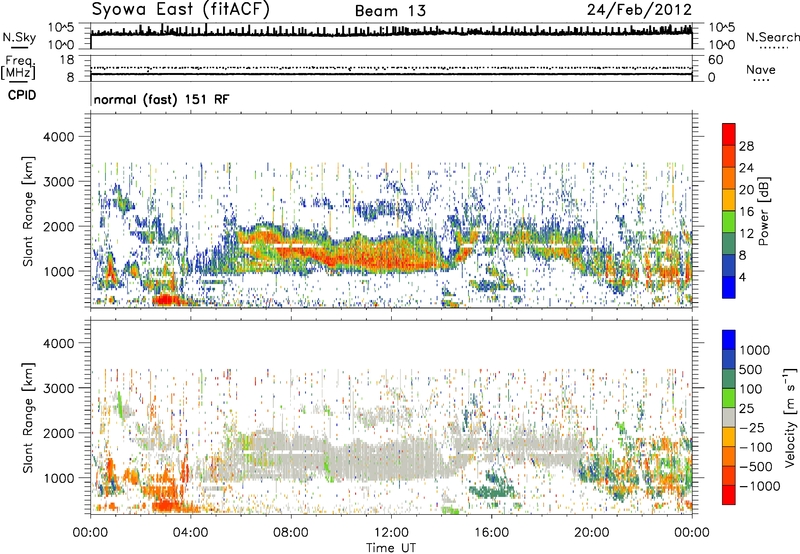800x554 pixels.
Task: Click the "Beam 13" heading
Action: click(x=390, y=11)
